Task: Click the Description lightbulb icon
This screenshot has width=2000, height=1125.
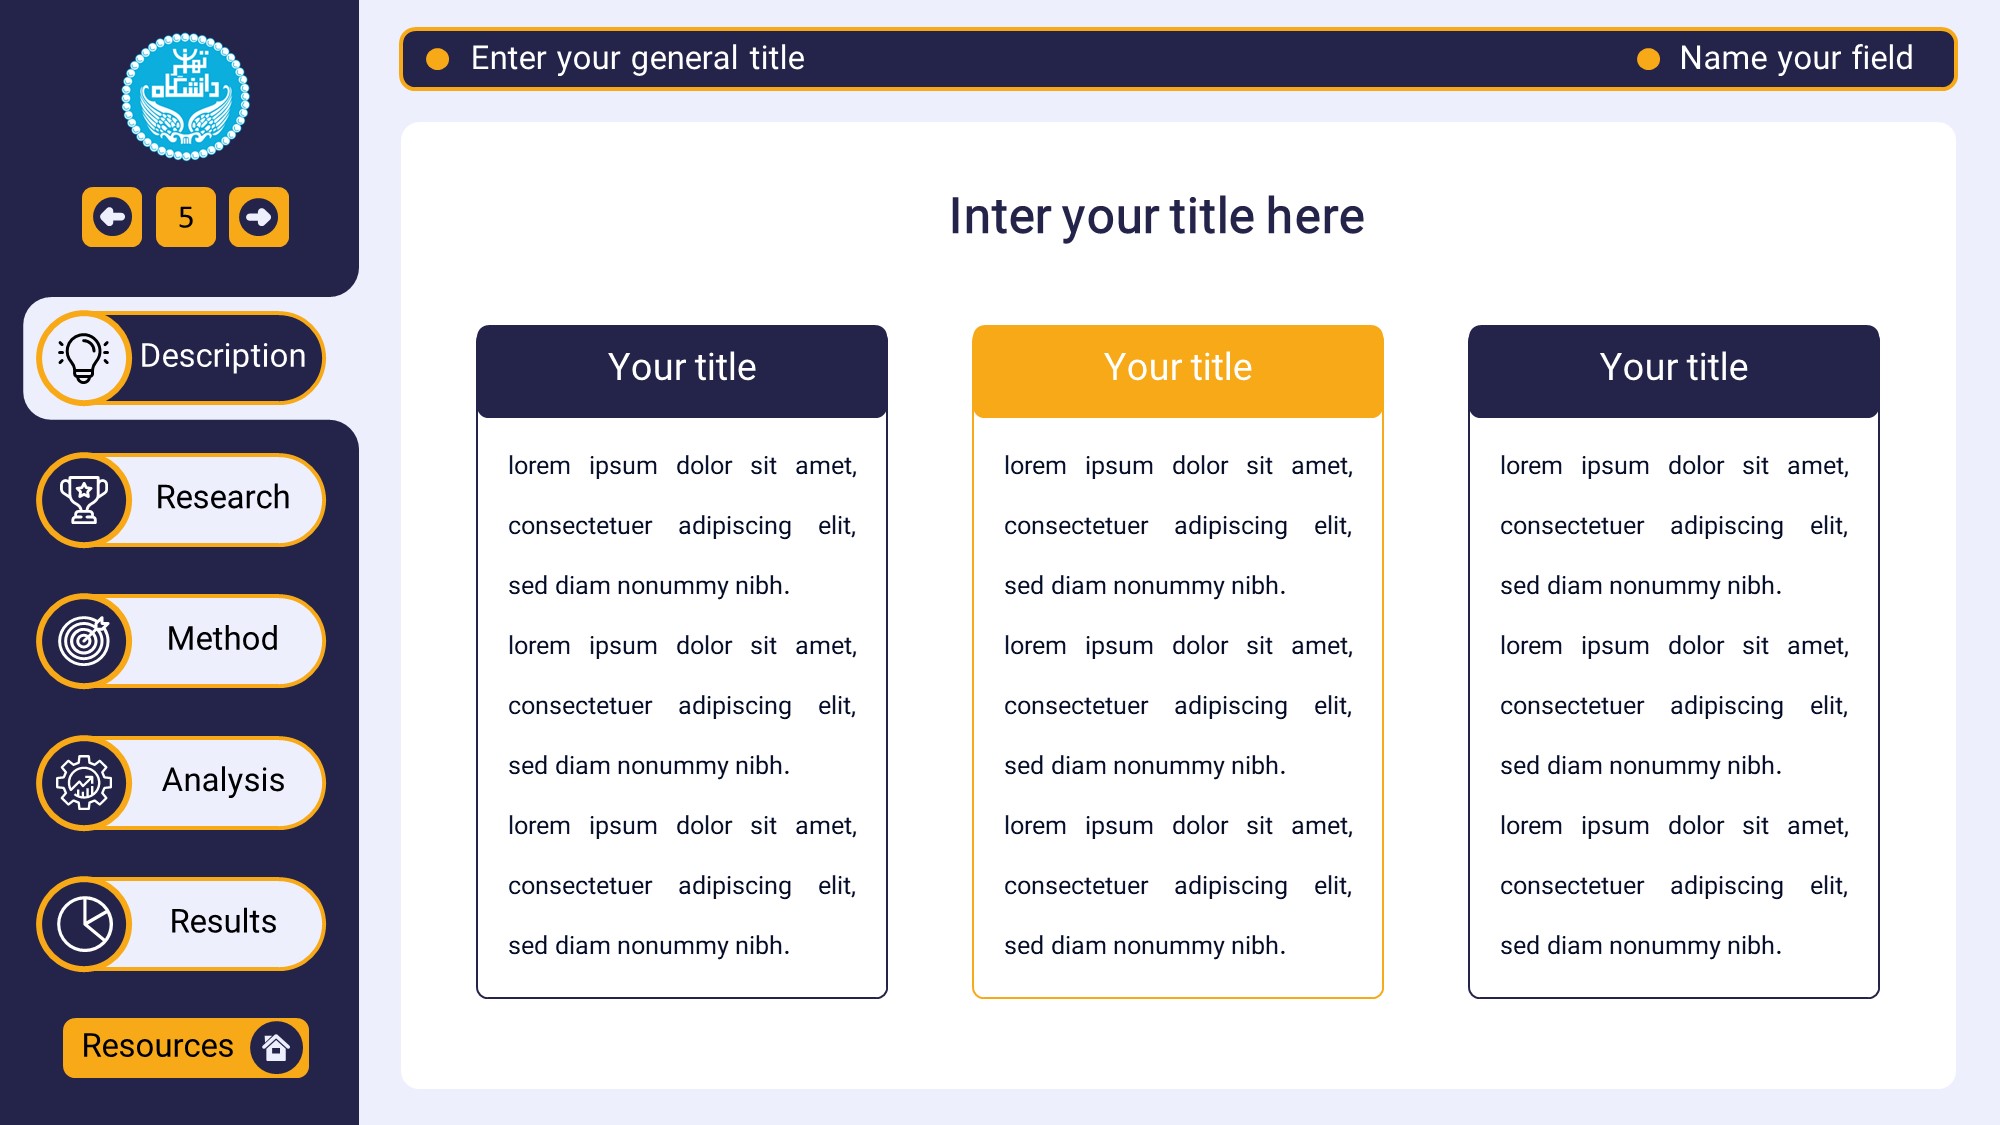Action: pyautogui.click(x=85, y=357)
